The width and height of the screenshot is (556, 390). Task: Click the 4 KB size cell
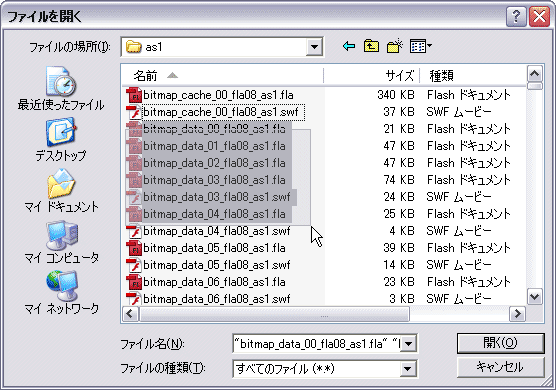[x=402, y=231]
